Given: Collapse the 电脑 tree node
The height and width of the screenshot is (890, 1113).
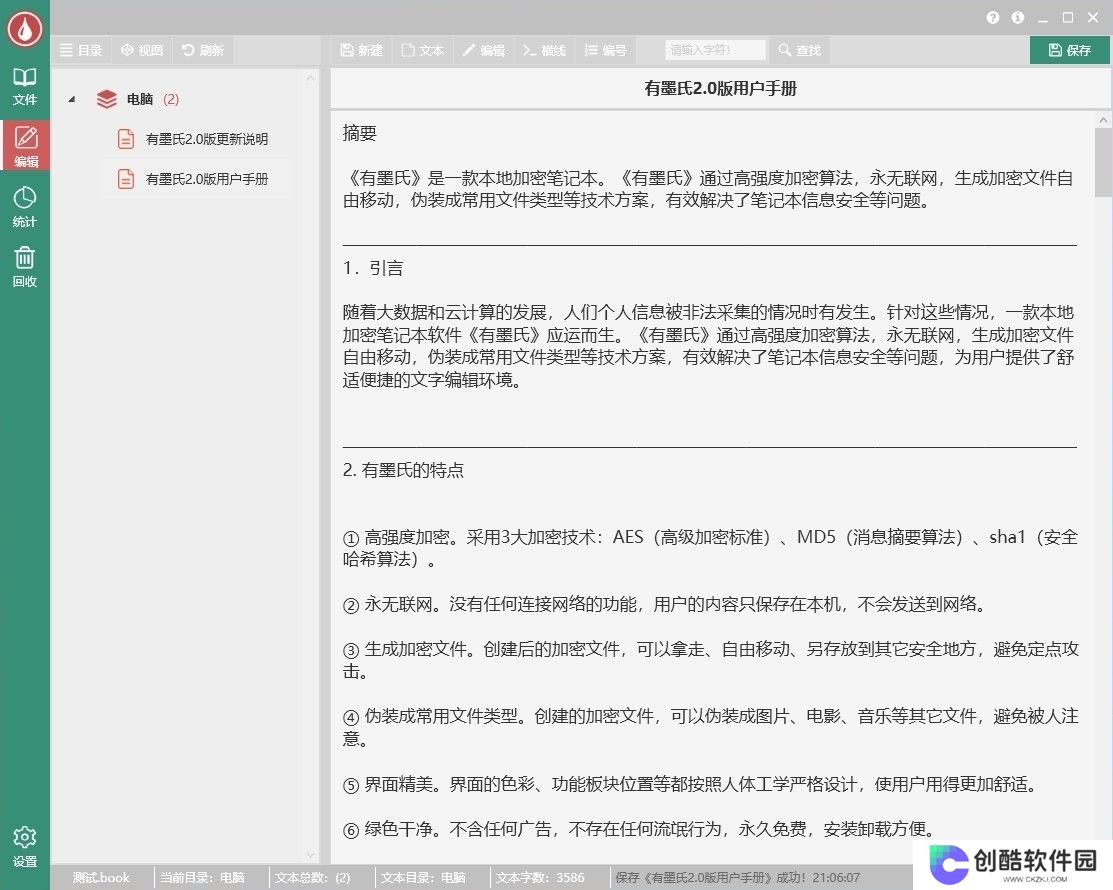Looking at the screenshot, I should coord(72,99).
